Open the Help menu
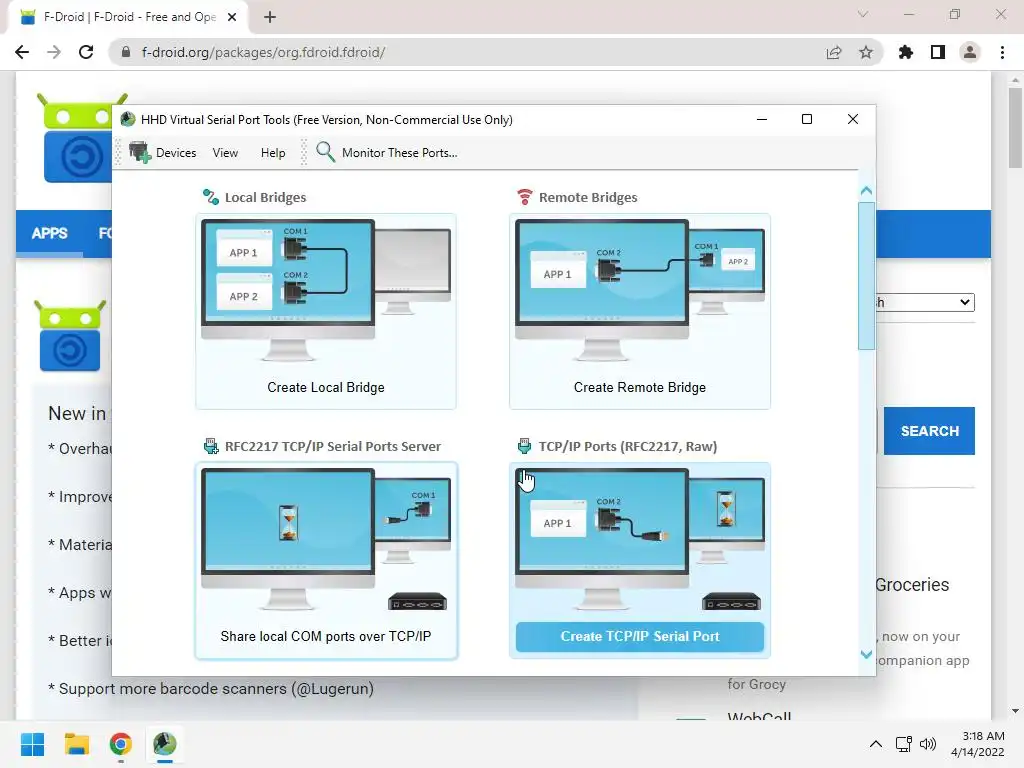 [x=273, y=153]
